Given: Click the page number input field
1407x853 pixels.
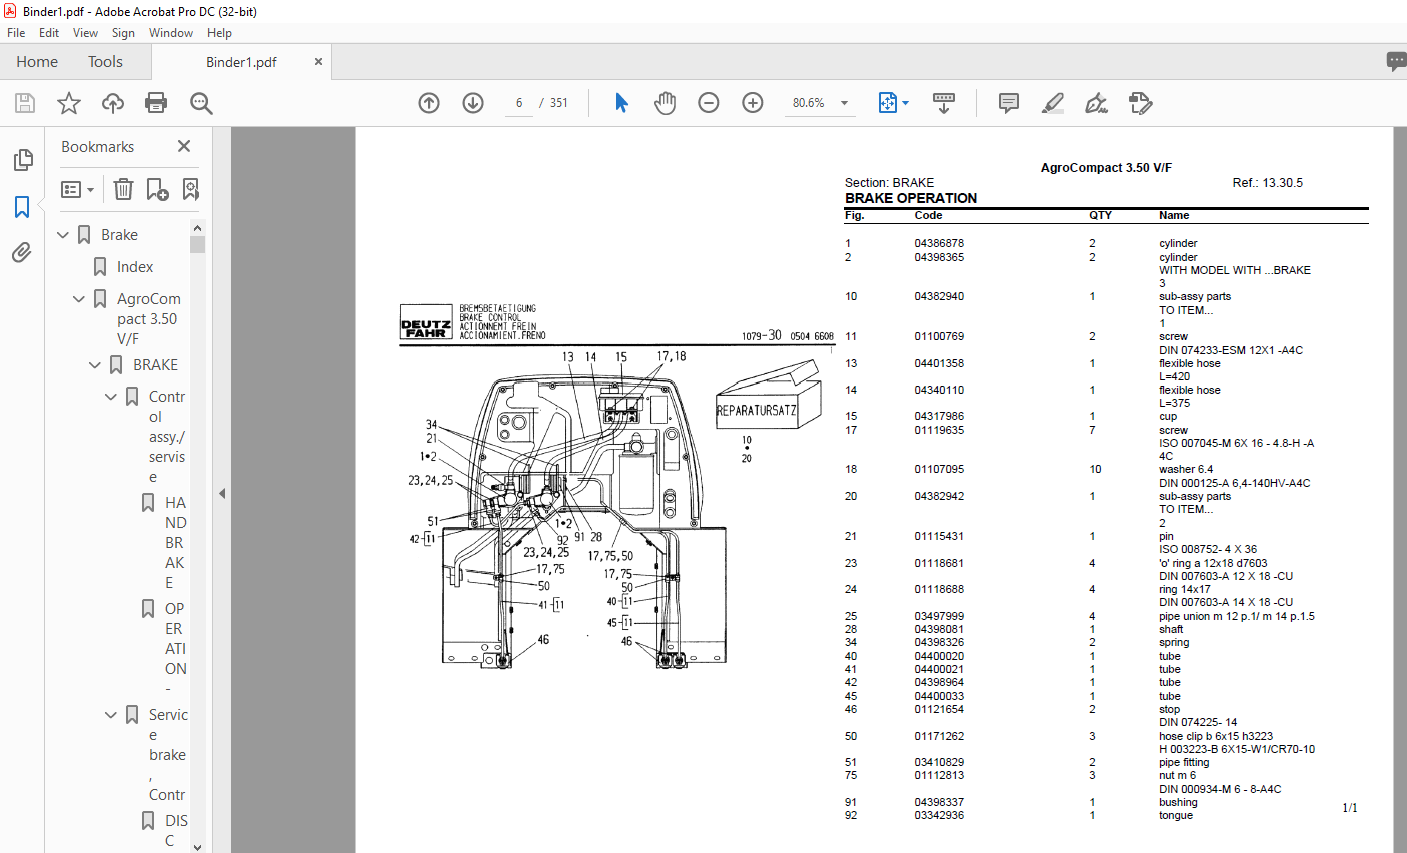Looking at the screenshot, I should [x=519, y=103].
